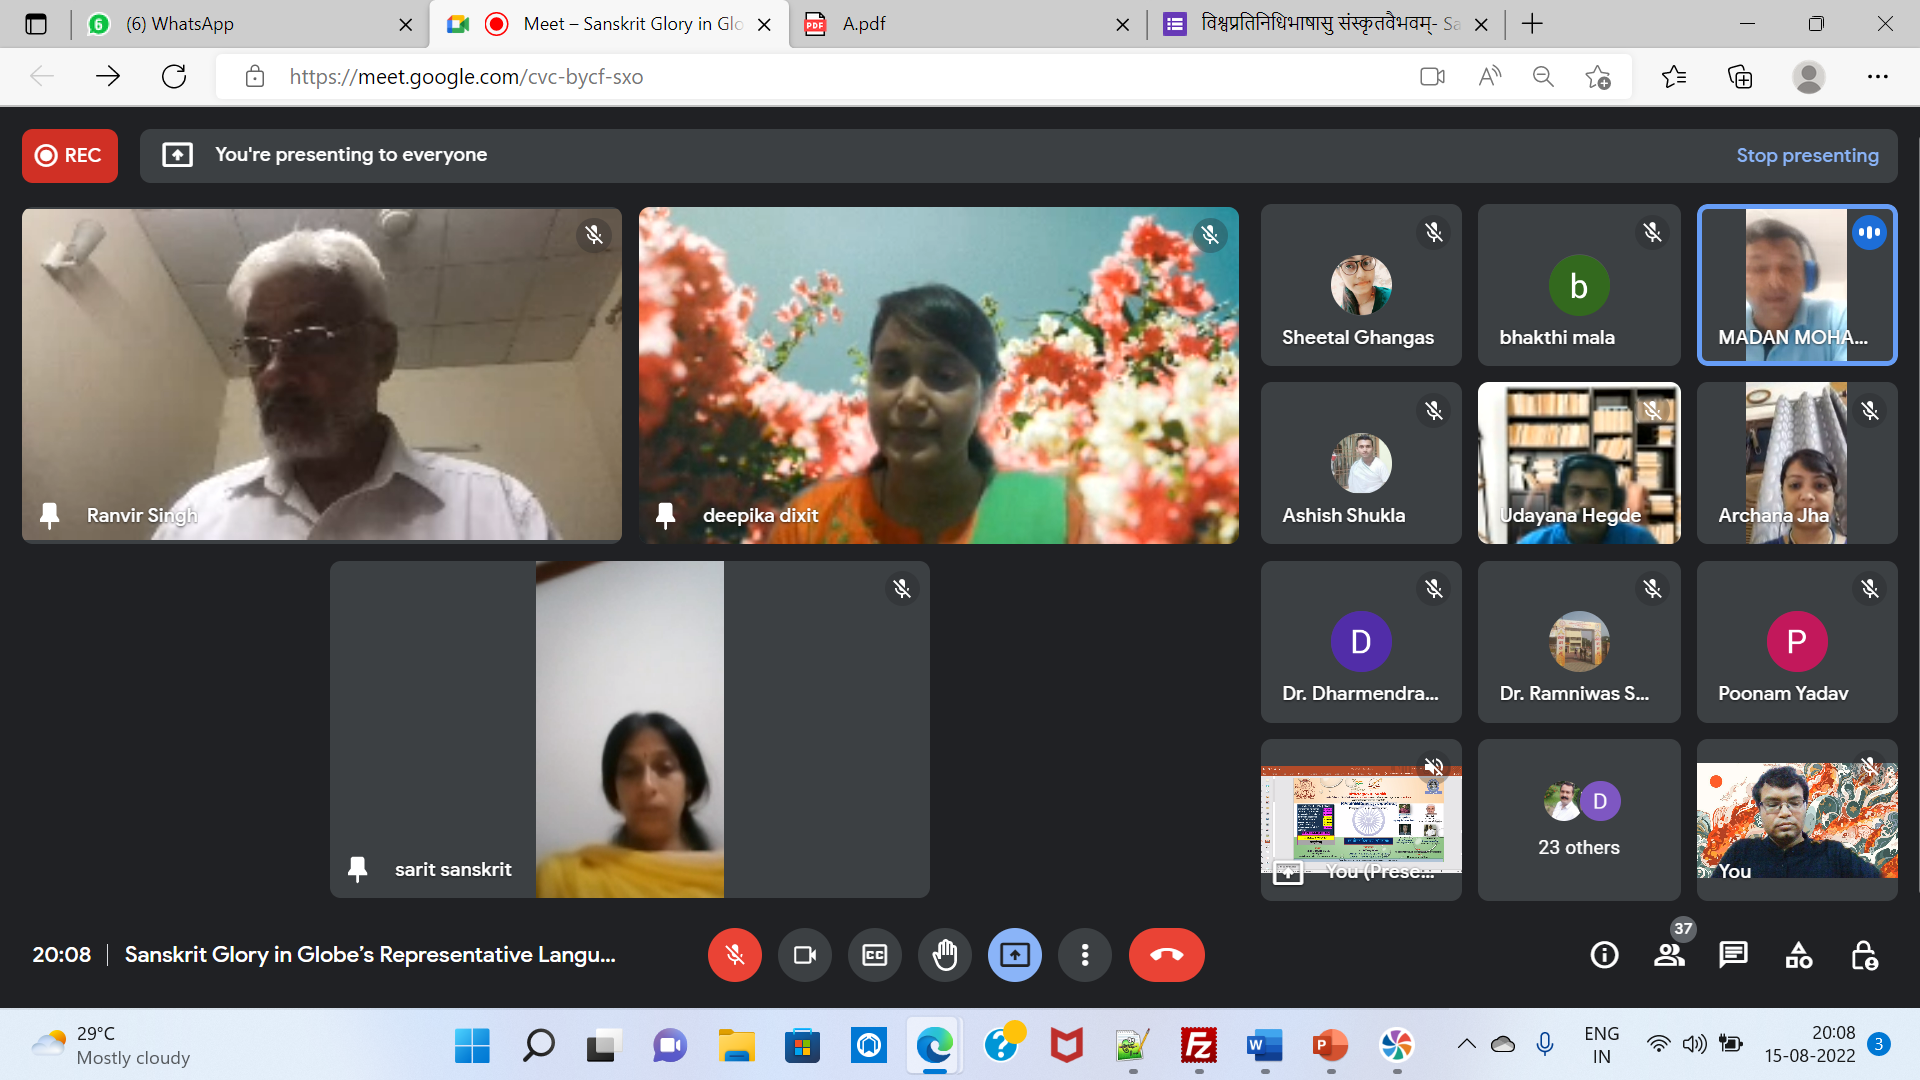The height and width of the screenshot is (1080, 1920).
Task: Unpin Ranvir Singh's video tile
Action: pos(49,515)
